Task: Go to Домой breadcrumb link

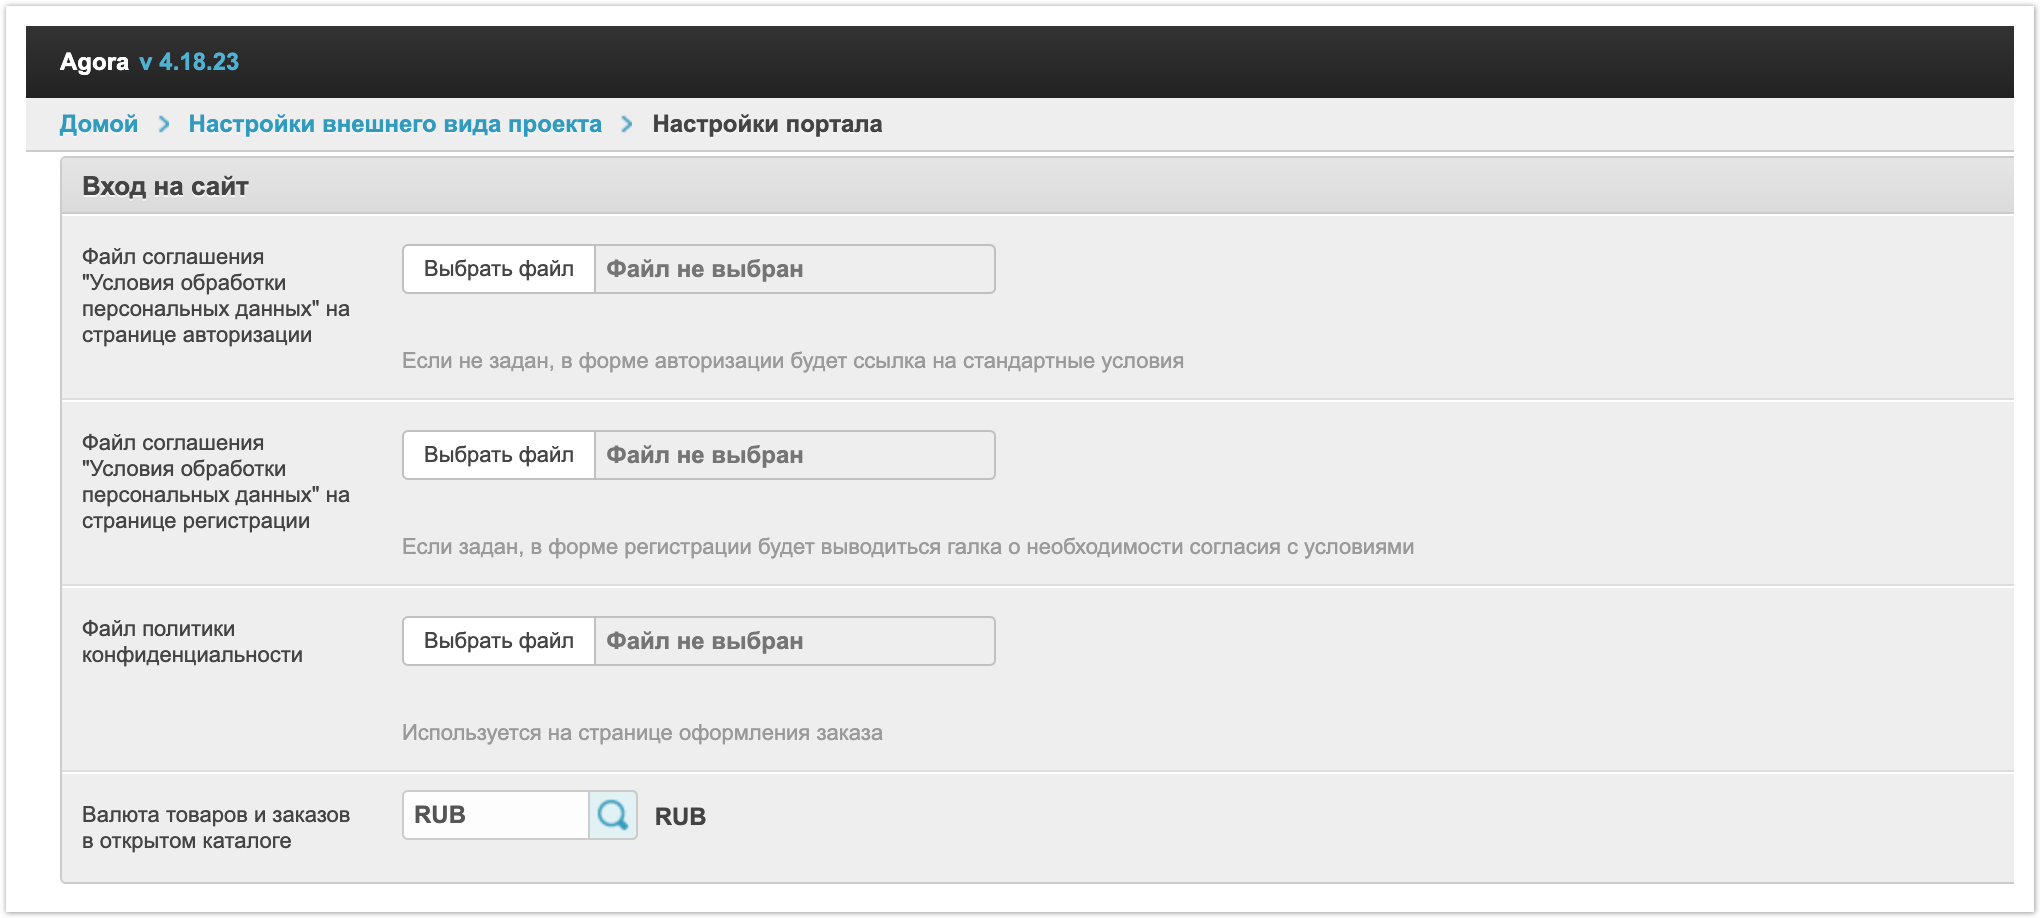Action: (x=99, y=124)
